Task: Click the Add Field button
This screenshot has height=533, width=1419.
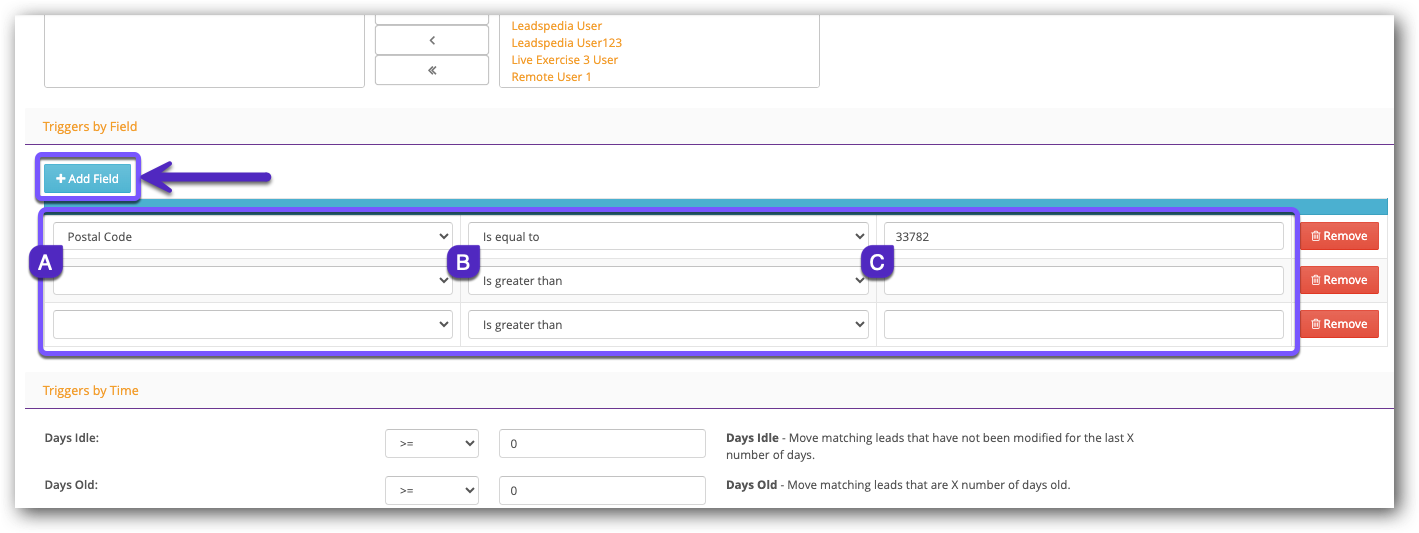Action: click(88, 179)
